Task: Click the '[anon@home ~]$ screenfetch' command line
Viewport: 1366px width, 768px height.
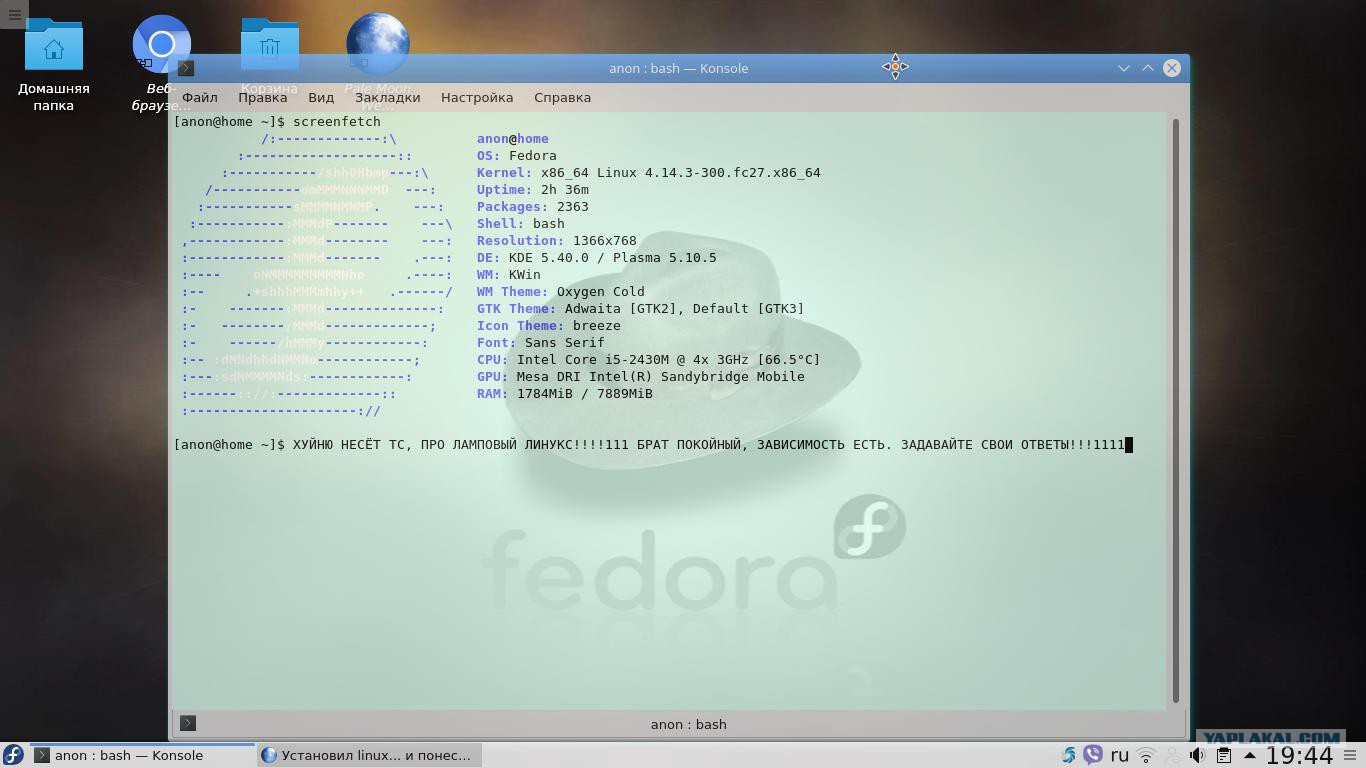Action: (277, 122)
